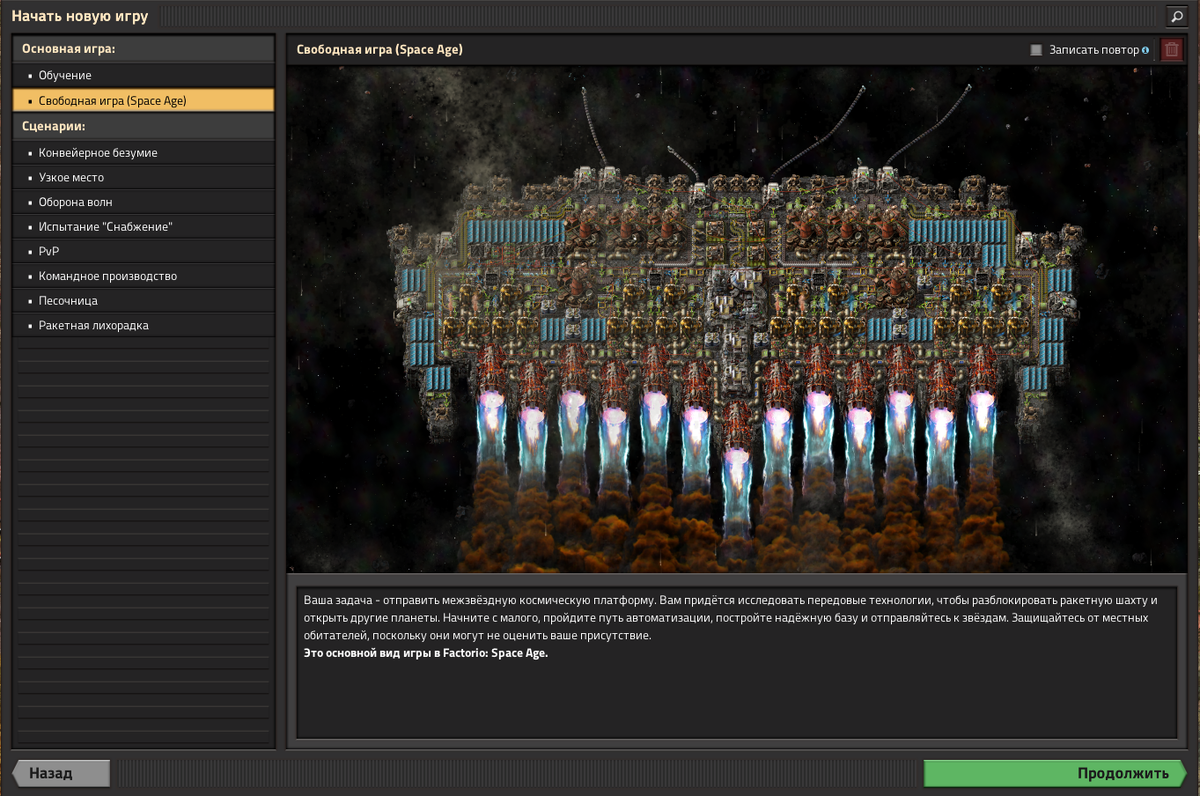Viewport: 1200px width, 796px height.
Task: Click the Свободная игра (Space Age) preview title
Action: [379, 49]
